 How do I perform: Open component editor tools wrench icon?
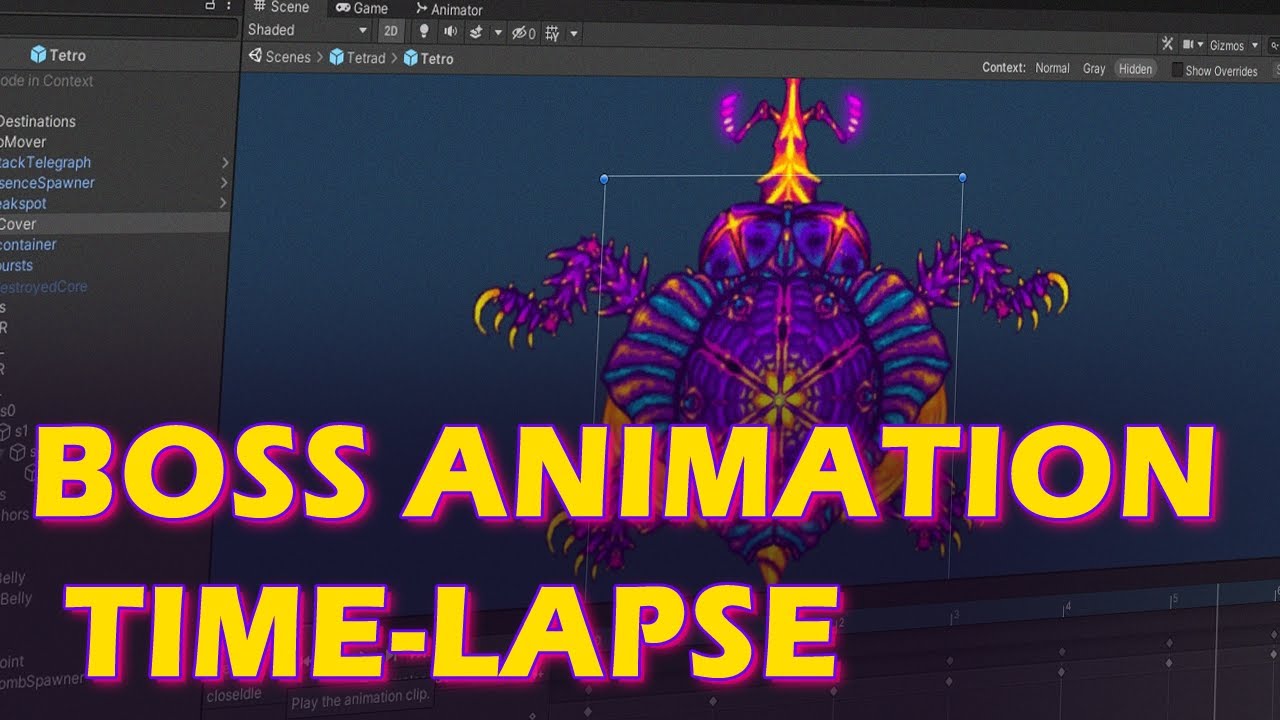[1167, 44]
